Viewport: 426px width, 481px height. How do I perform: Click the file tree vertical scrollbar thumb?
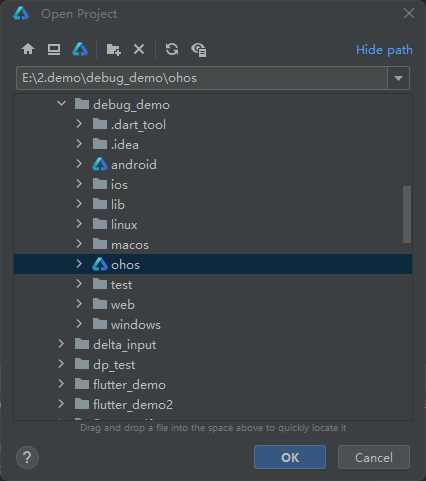click(407, 214)
